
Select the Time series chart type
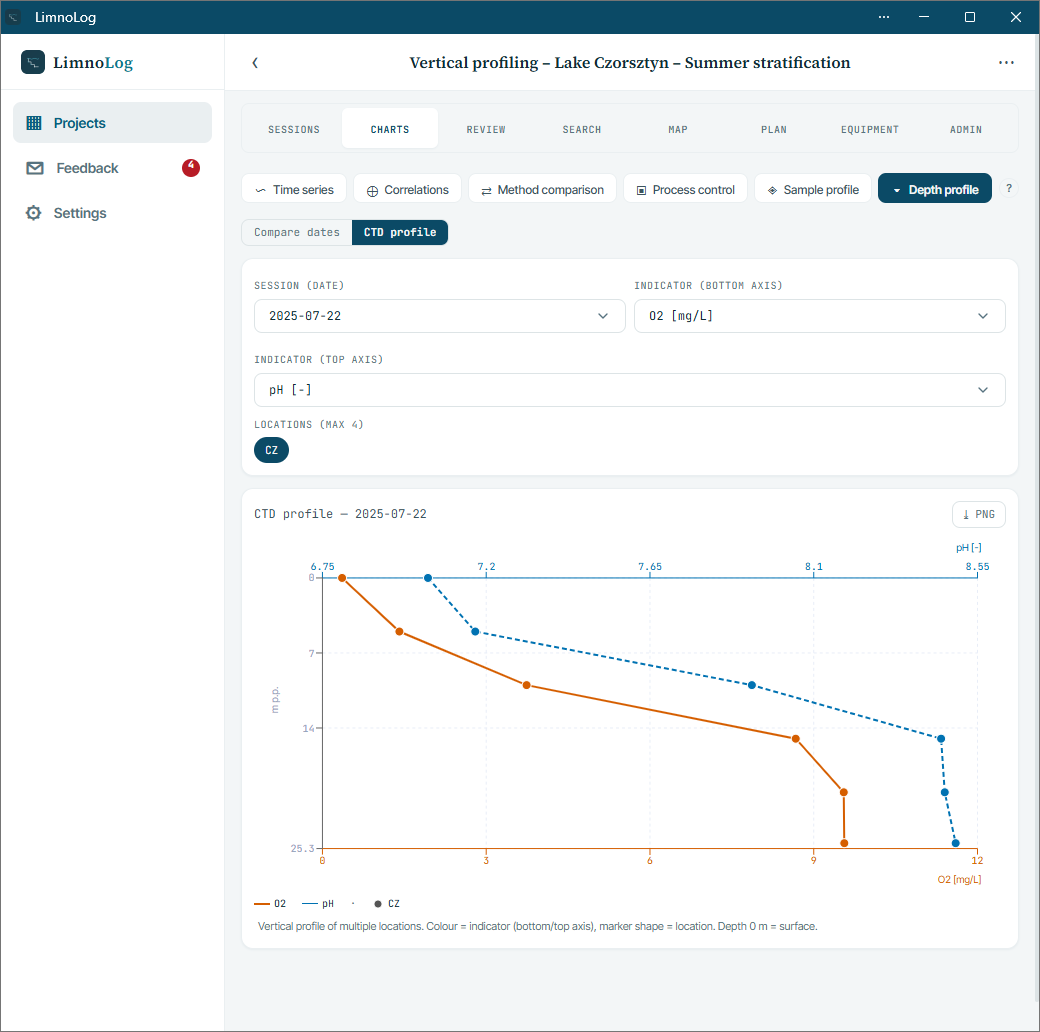(x=294, y=190)
